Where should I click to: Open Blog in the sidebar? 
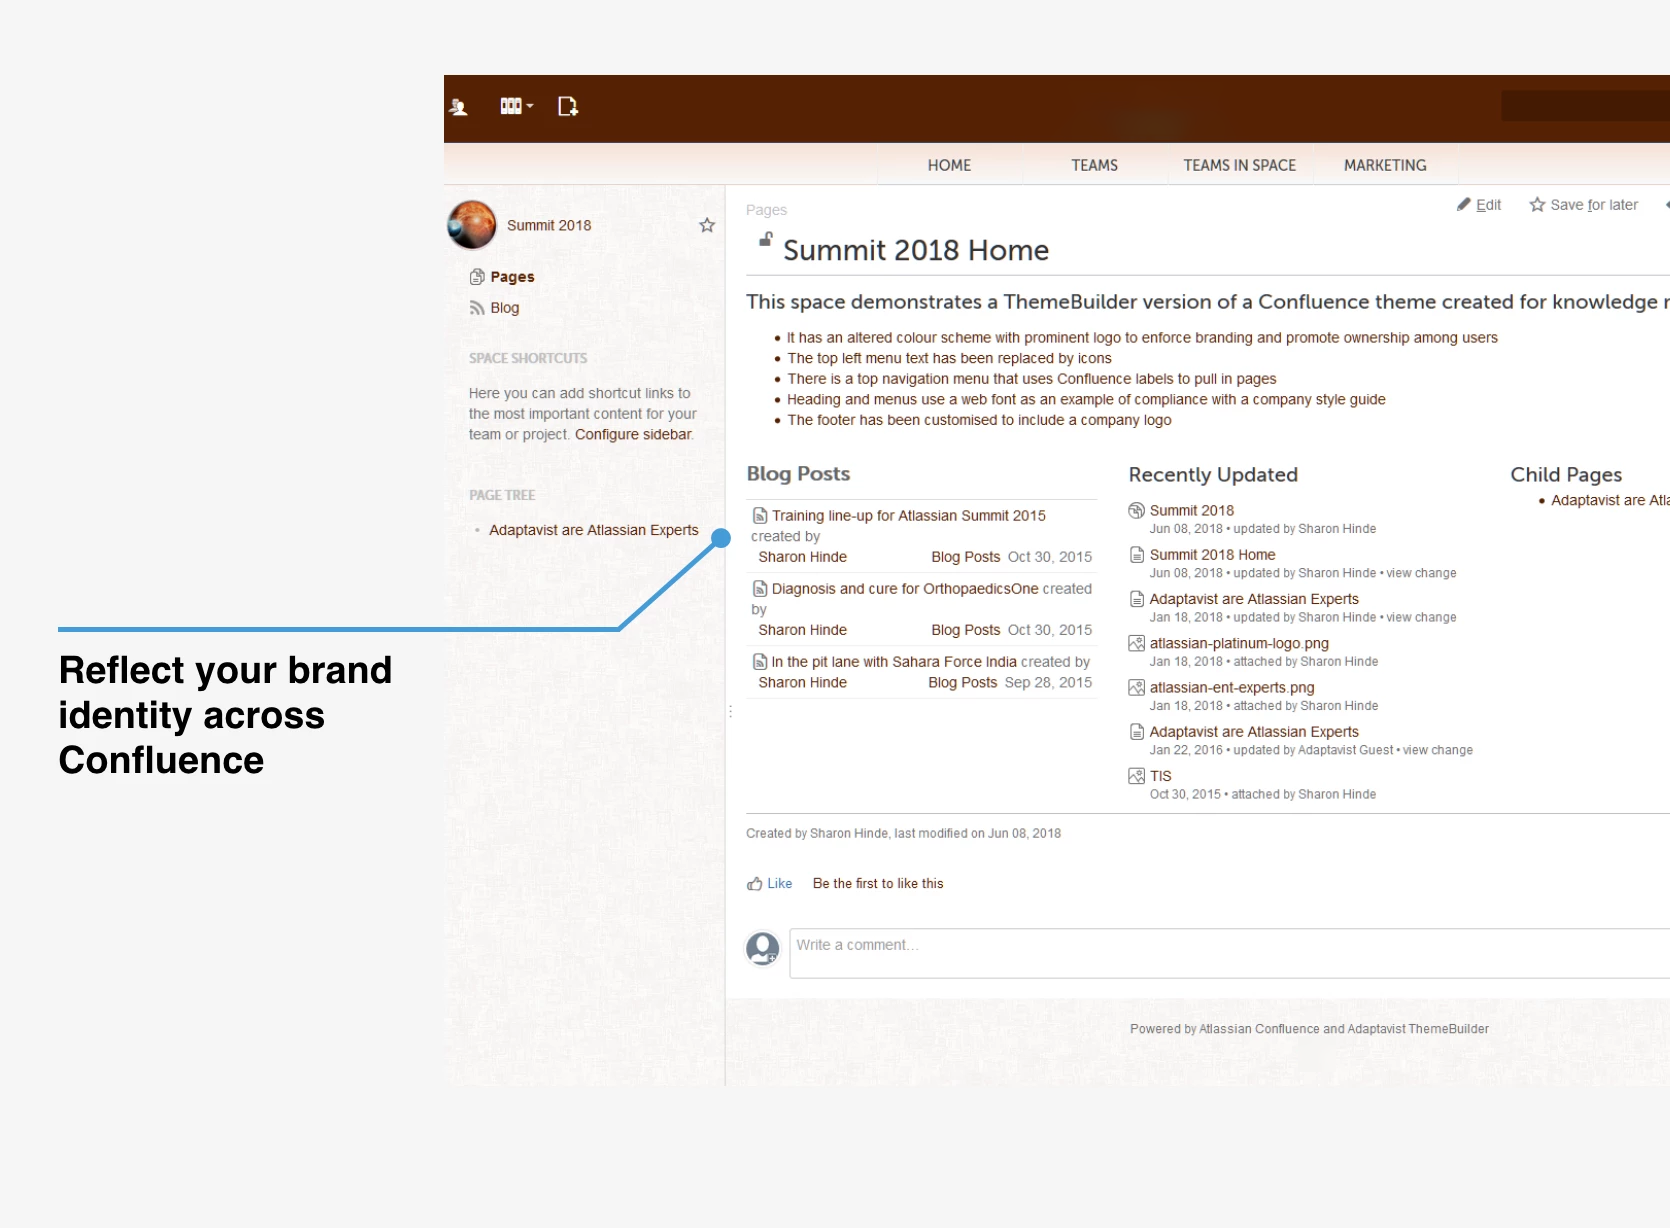(505, 308)
